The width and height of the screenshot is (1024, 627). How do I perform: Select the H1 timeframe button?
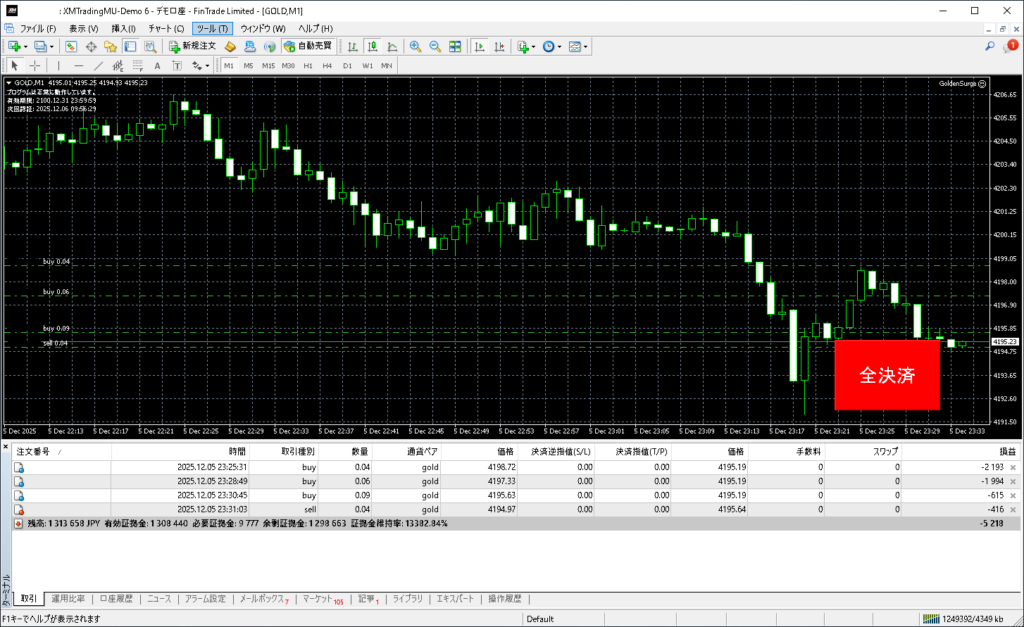click(308, 66)
